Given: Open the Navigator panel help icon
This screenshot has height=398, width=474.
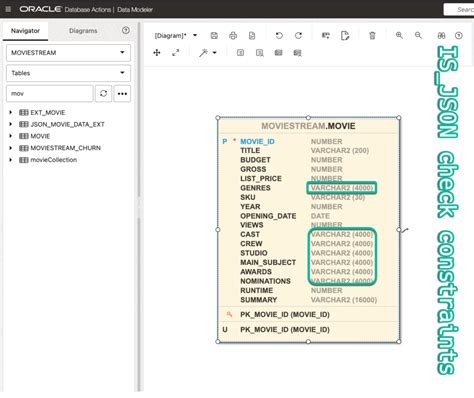Looking at the screenshot, I should (x=126, y=30).
